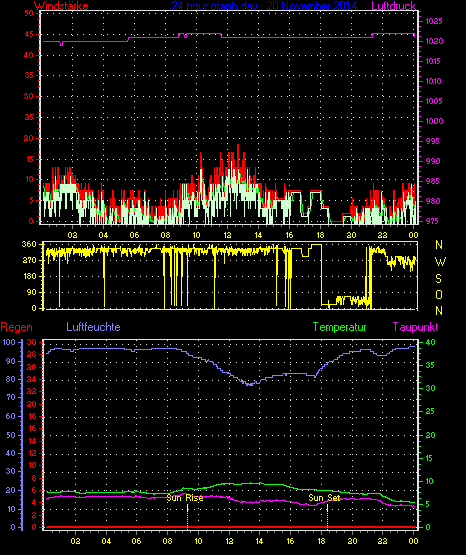466x555 pixels.
Task: Click the 975 pressure axis value
Action: (x=433, y=221)
